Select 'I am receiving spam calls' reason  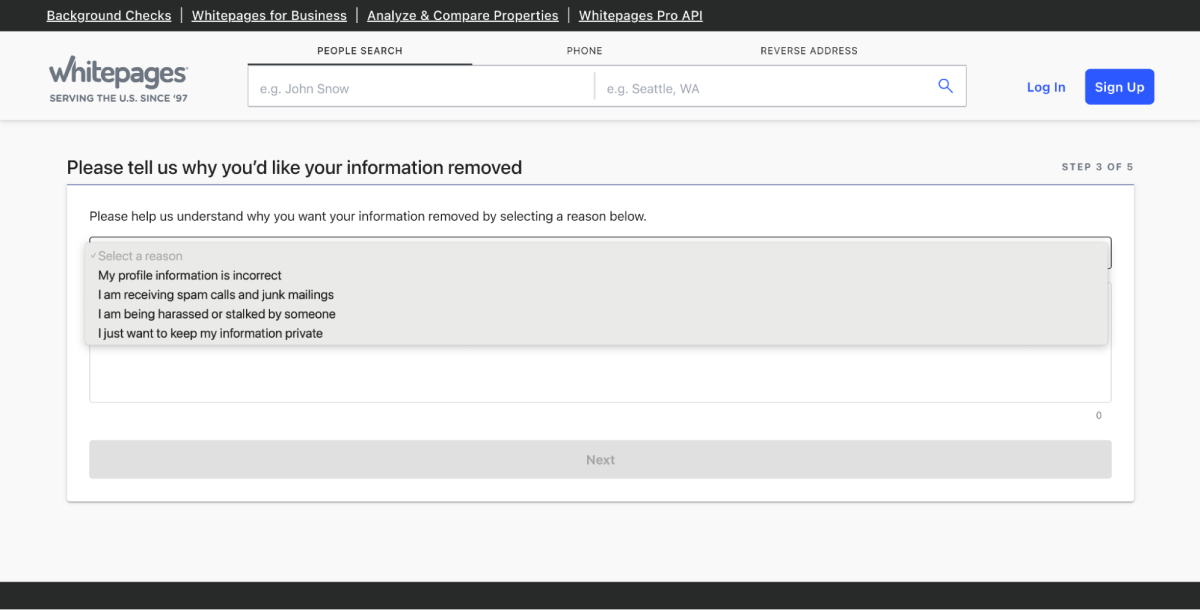[216, 295]
